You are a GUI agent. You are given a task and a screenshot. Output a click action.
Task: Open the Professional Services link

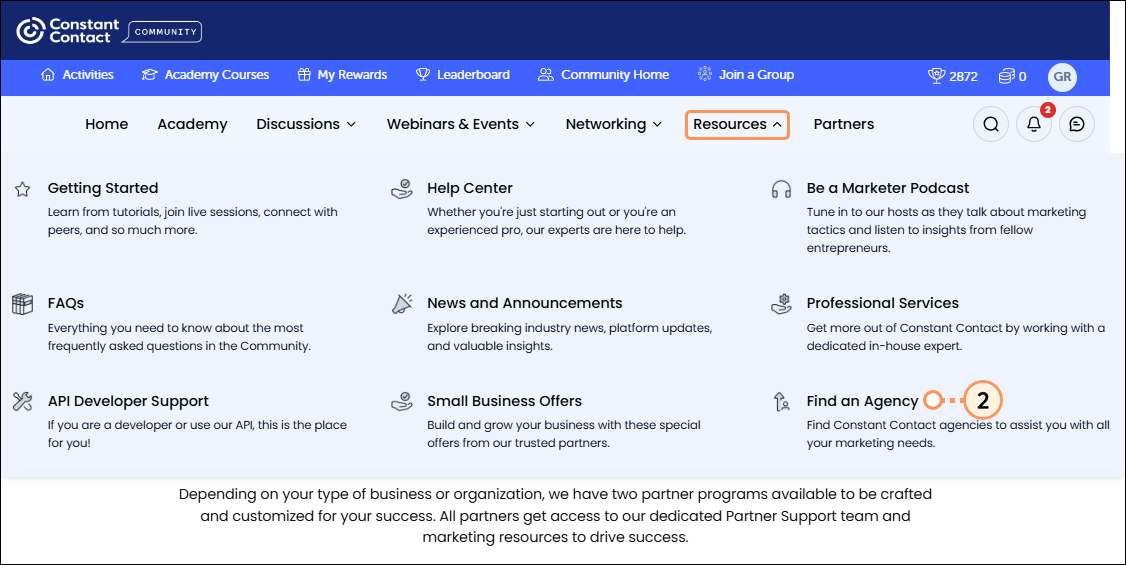click(x=883, y=303)
